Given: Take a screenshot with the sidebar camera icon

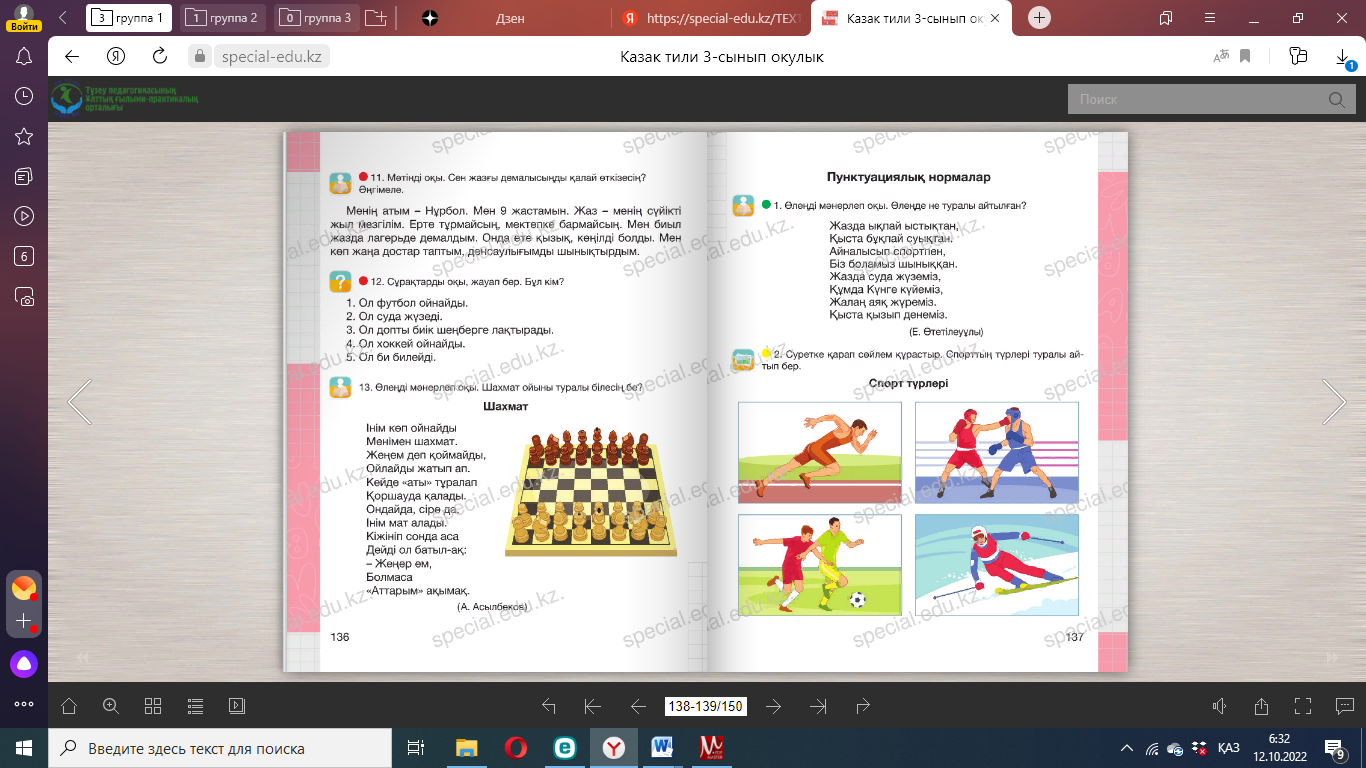Looking at the screenshot, I should [x=25, y=297].
